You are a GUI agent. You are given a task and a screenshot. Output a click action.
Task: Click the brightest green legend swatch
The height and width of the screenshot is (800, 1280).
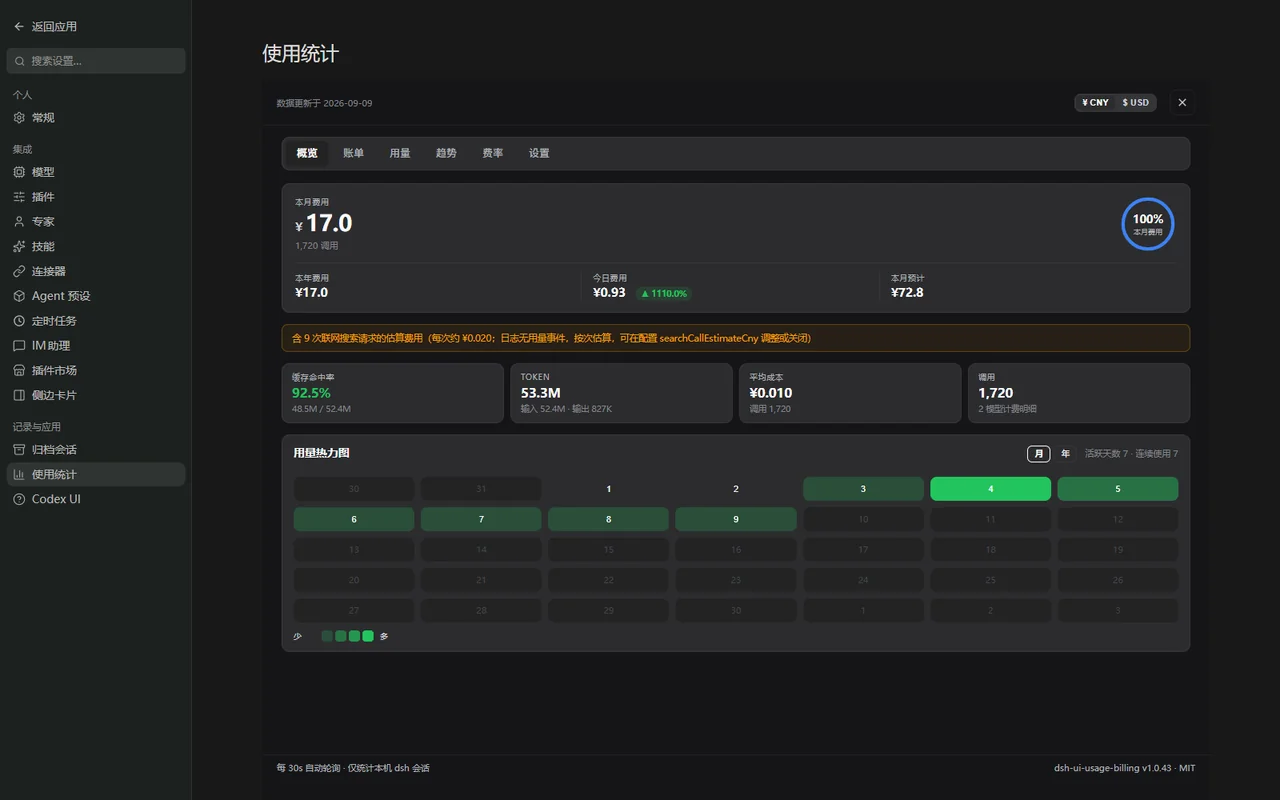(368, 636)
